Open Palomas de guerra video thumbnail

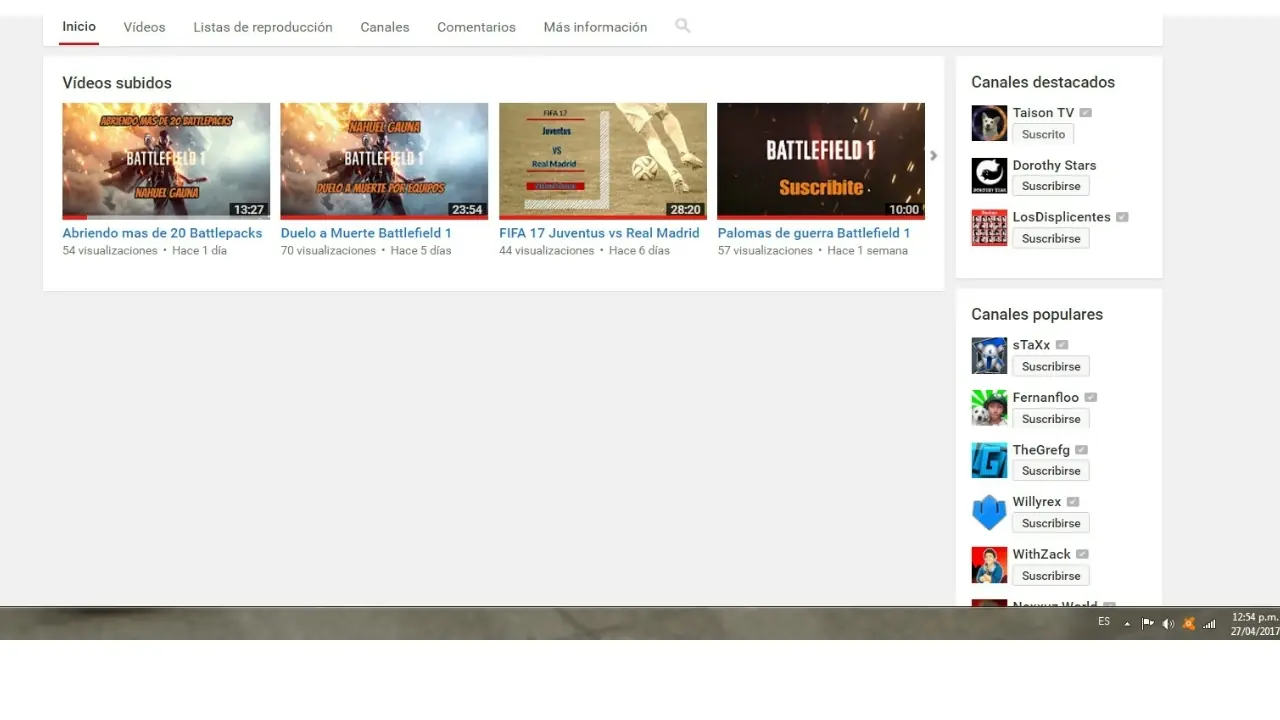click(x=821, y=161)
